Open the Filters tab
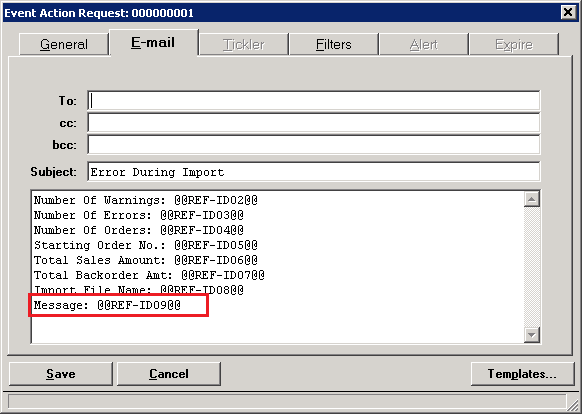The height and width of the screenshot is (414, 582). (x=334, y=45)
